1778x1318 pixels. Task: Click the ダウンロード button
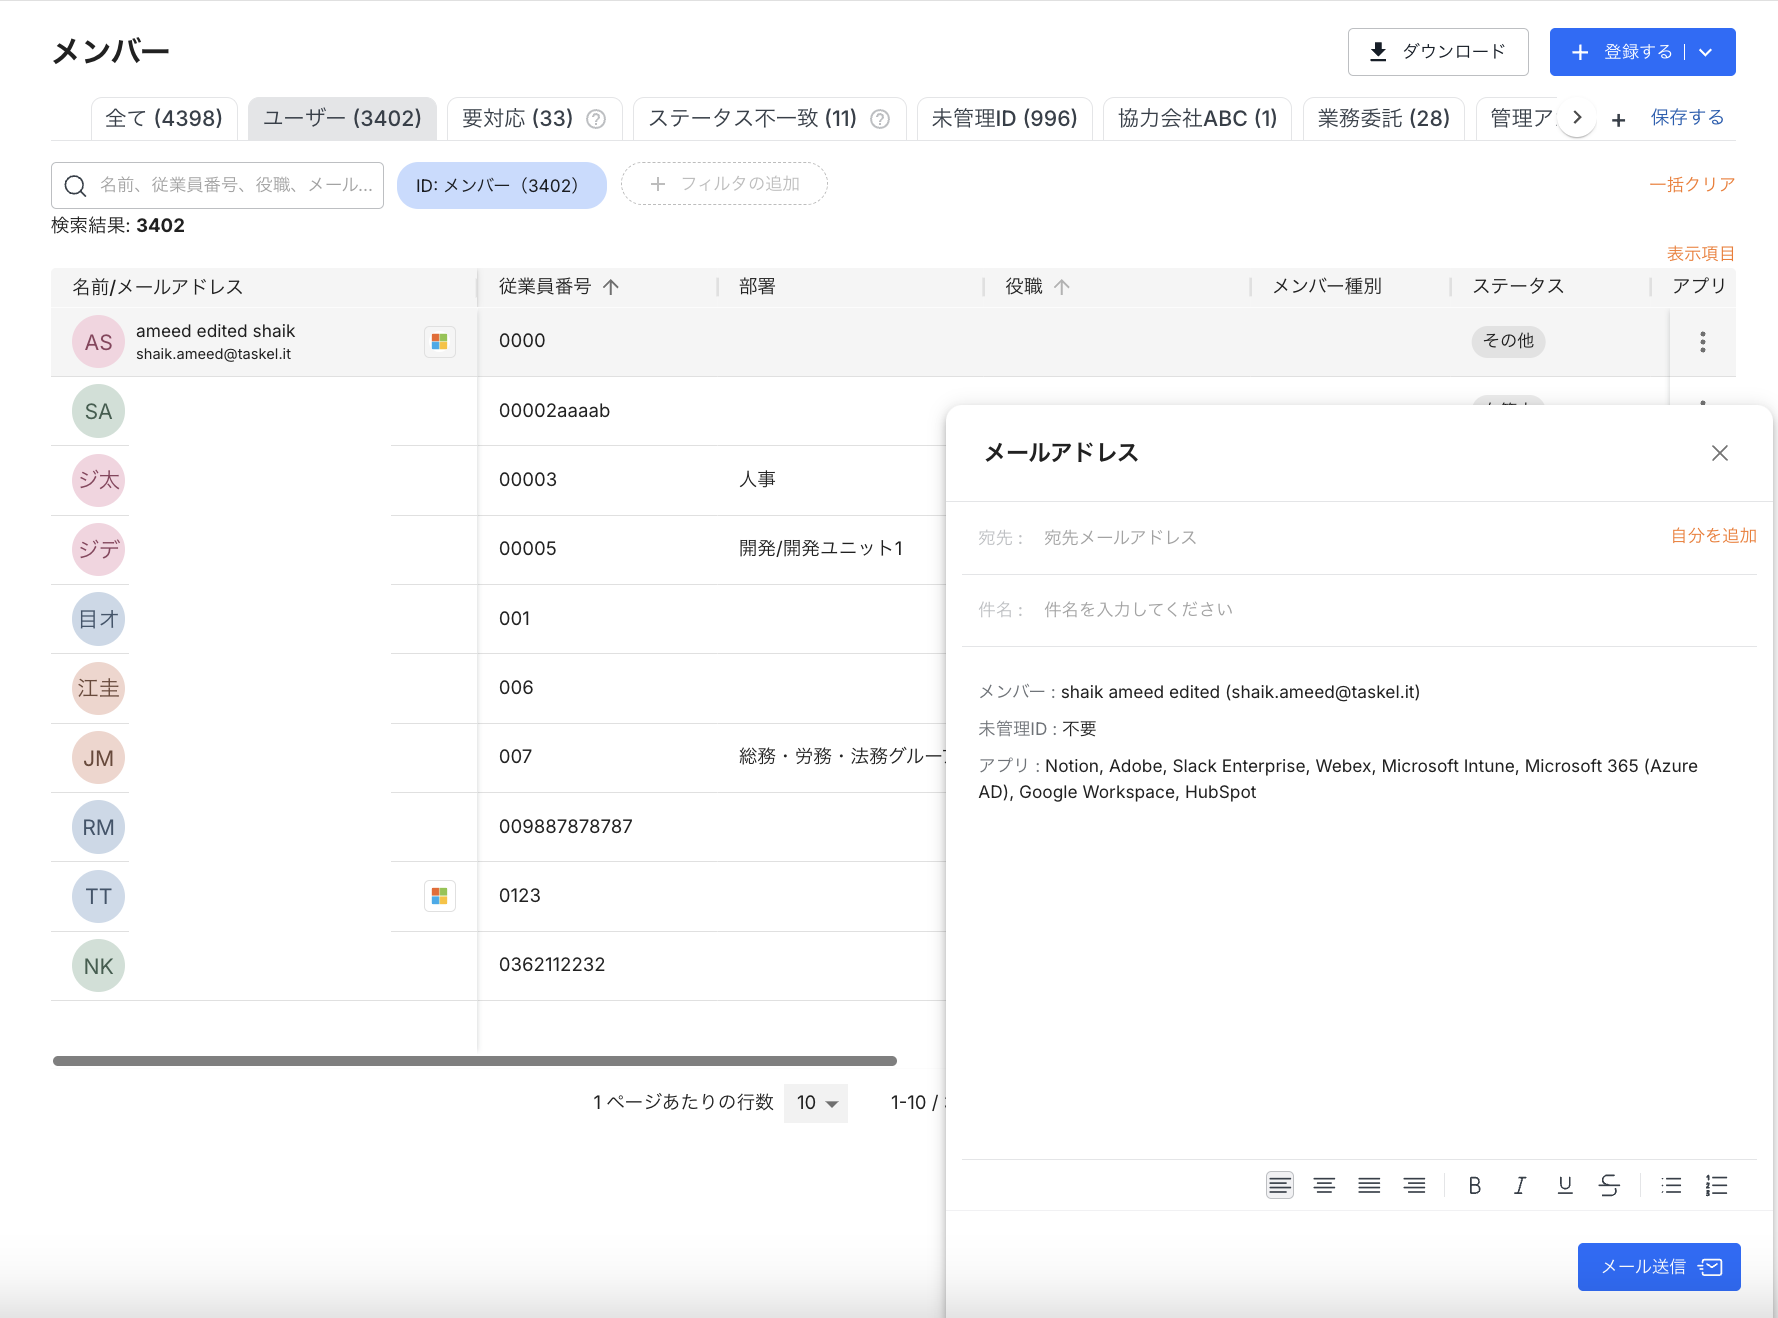(x=1437, y=52)
